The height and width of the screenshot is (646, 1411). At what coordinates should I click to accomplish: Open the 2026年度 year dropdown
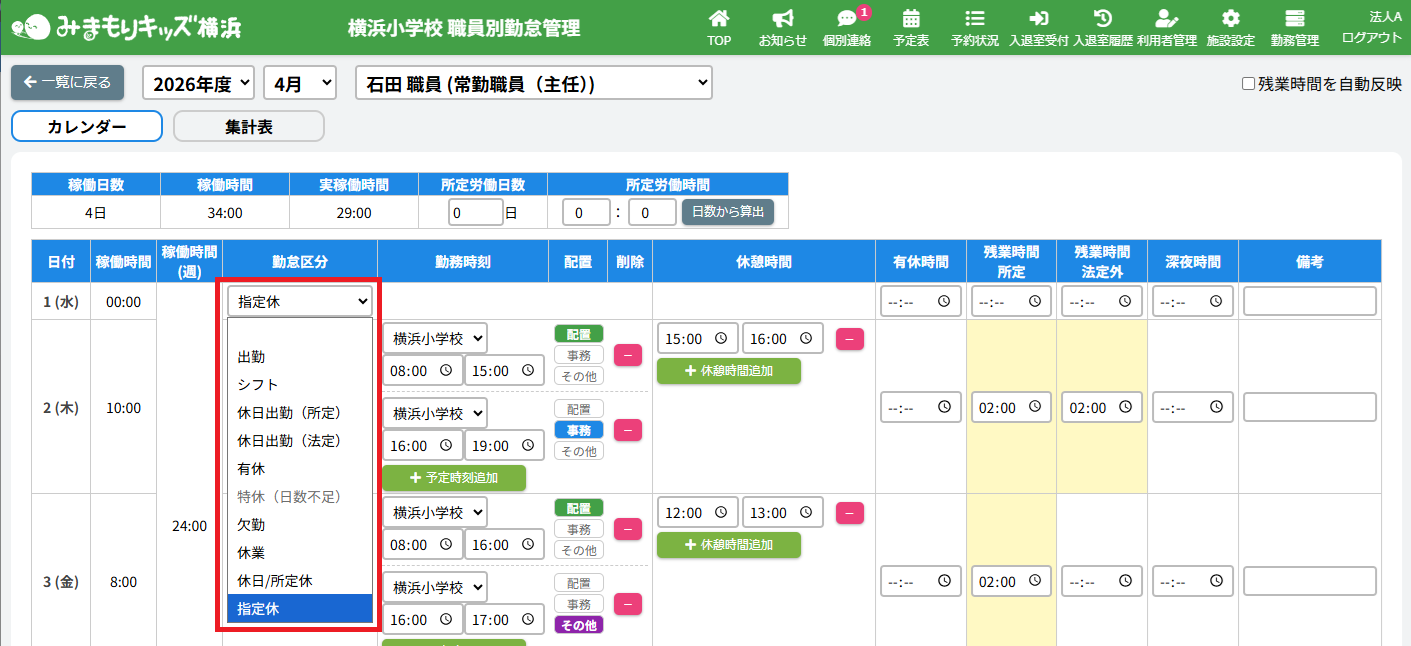tap(199, 84)
